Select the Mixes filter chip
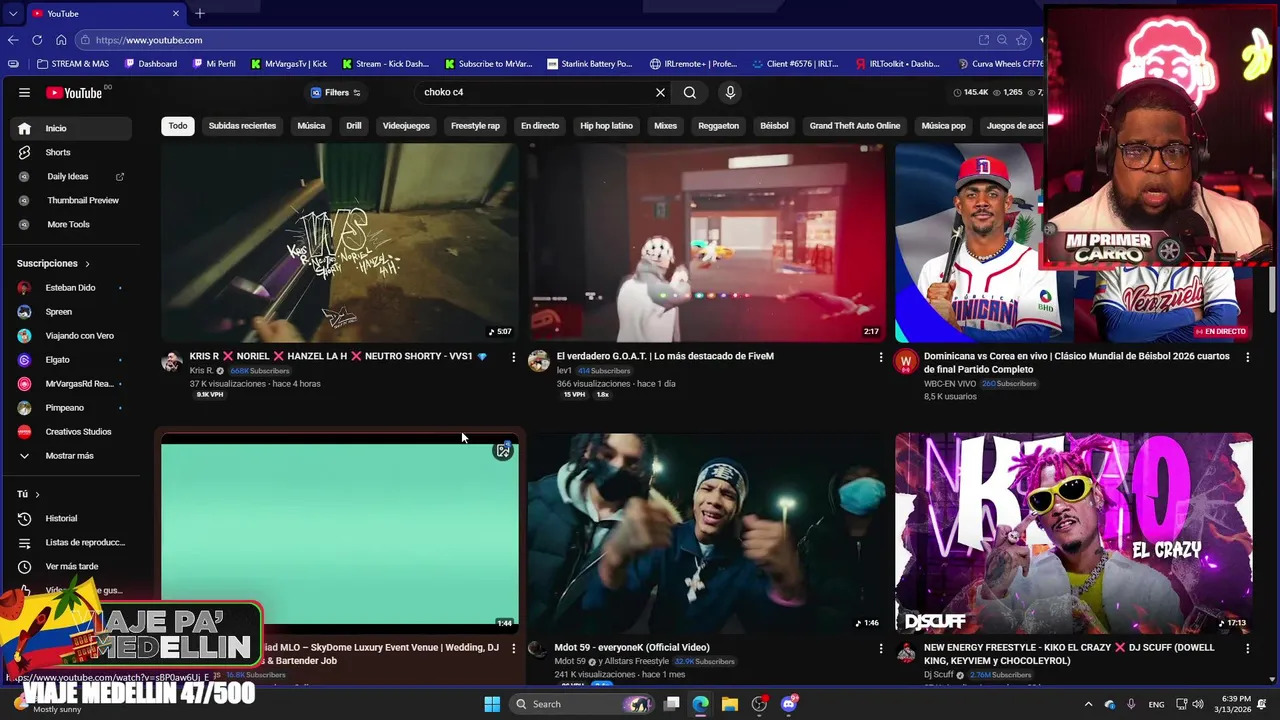This screenshot has height=720, width=1280. (x=665, y=126)
